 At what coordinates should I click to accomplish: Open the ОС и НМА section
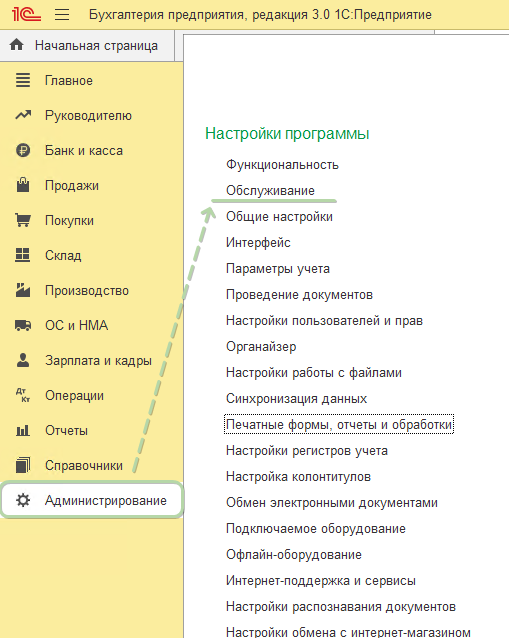tap(76, 326)
